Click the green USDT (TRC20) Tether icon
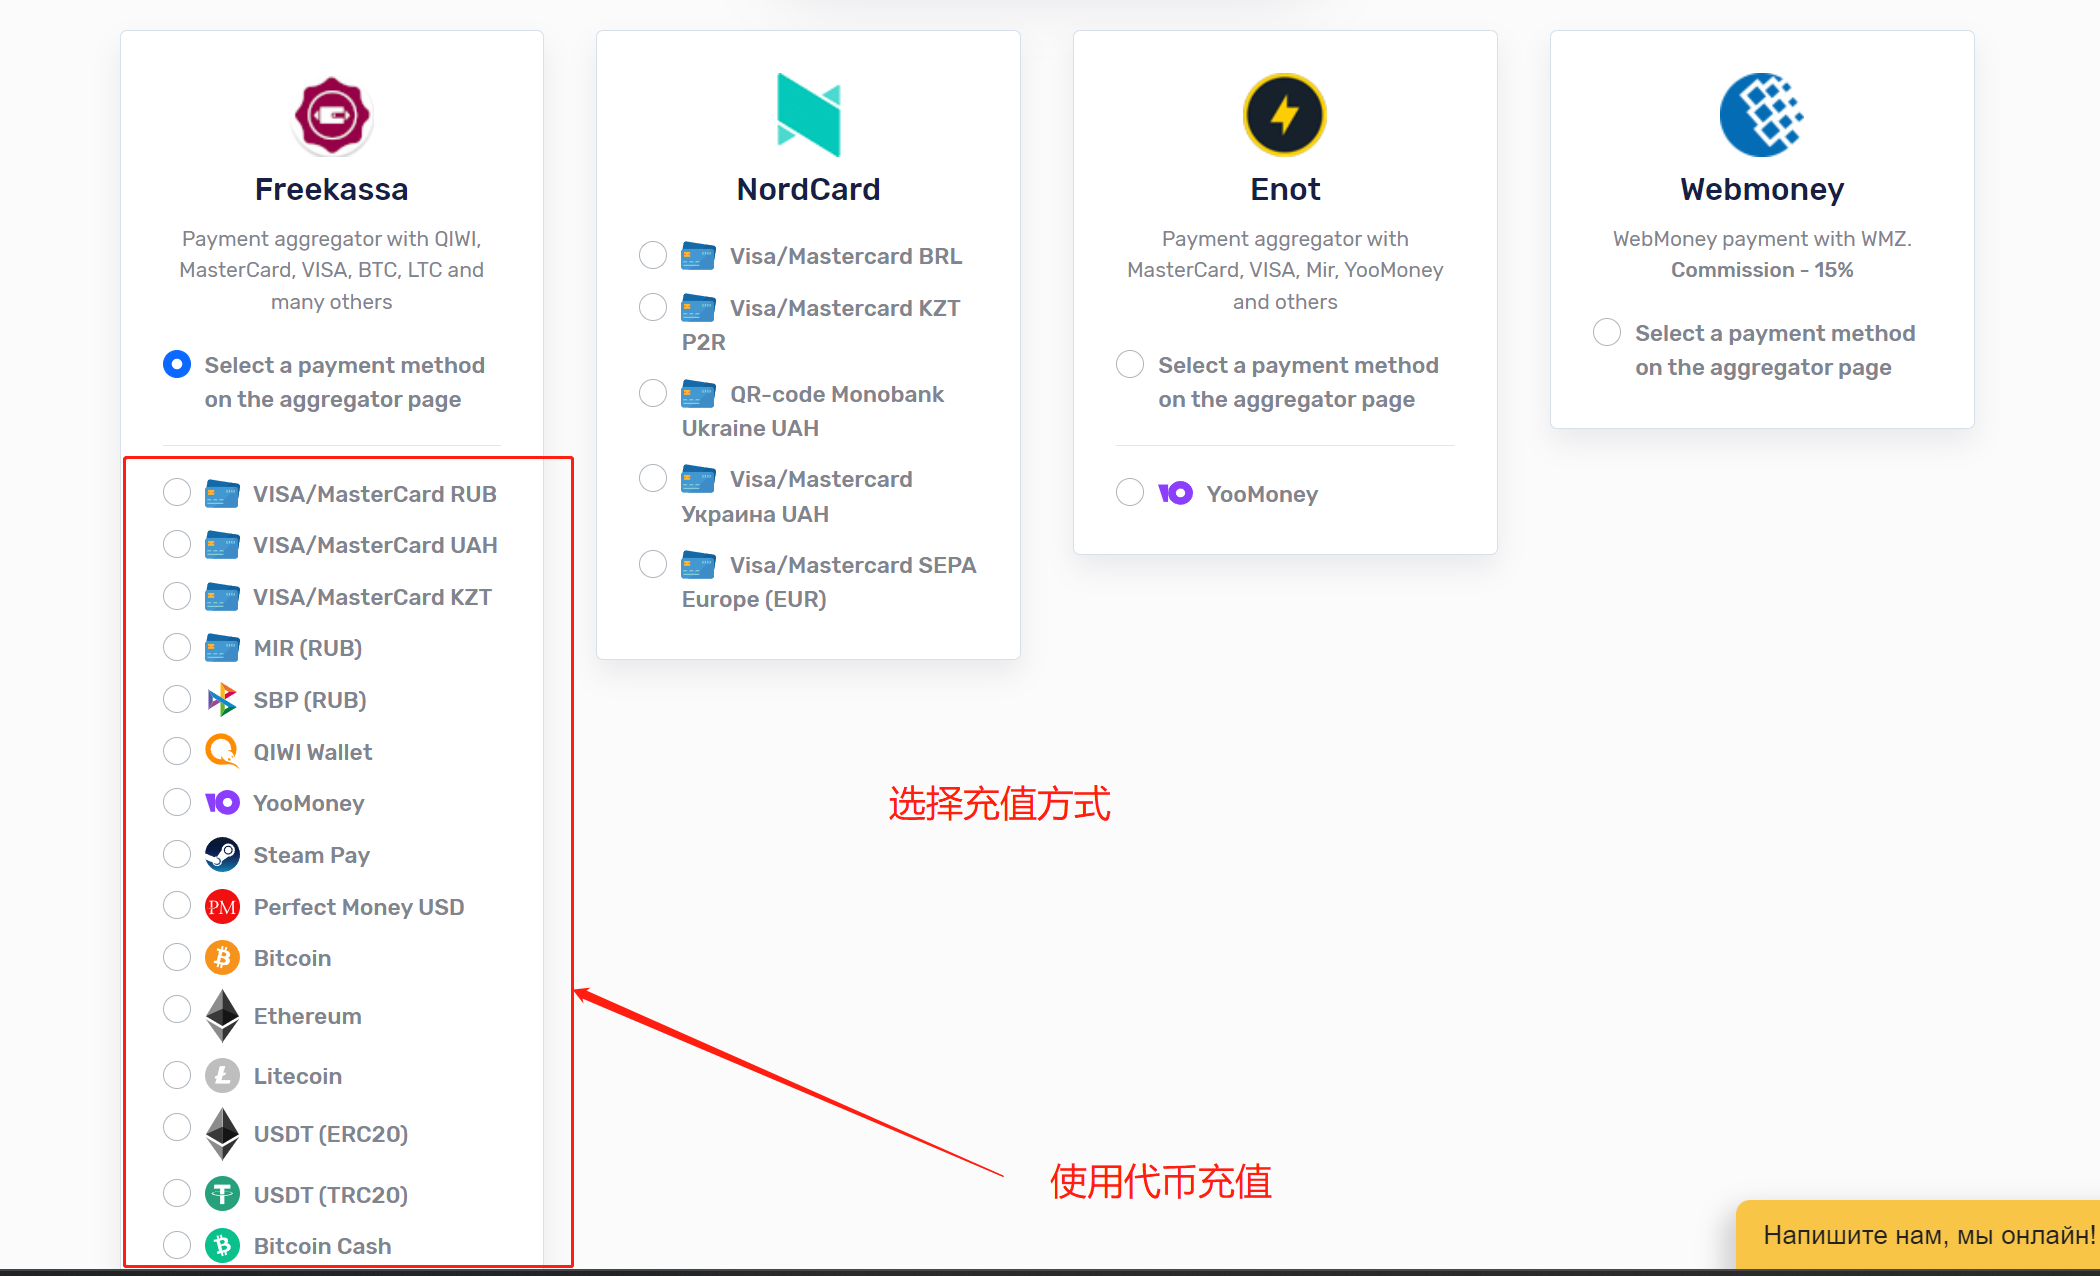The width and height of the screenshot is (2100, 1276). pos(222,1194)
